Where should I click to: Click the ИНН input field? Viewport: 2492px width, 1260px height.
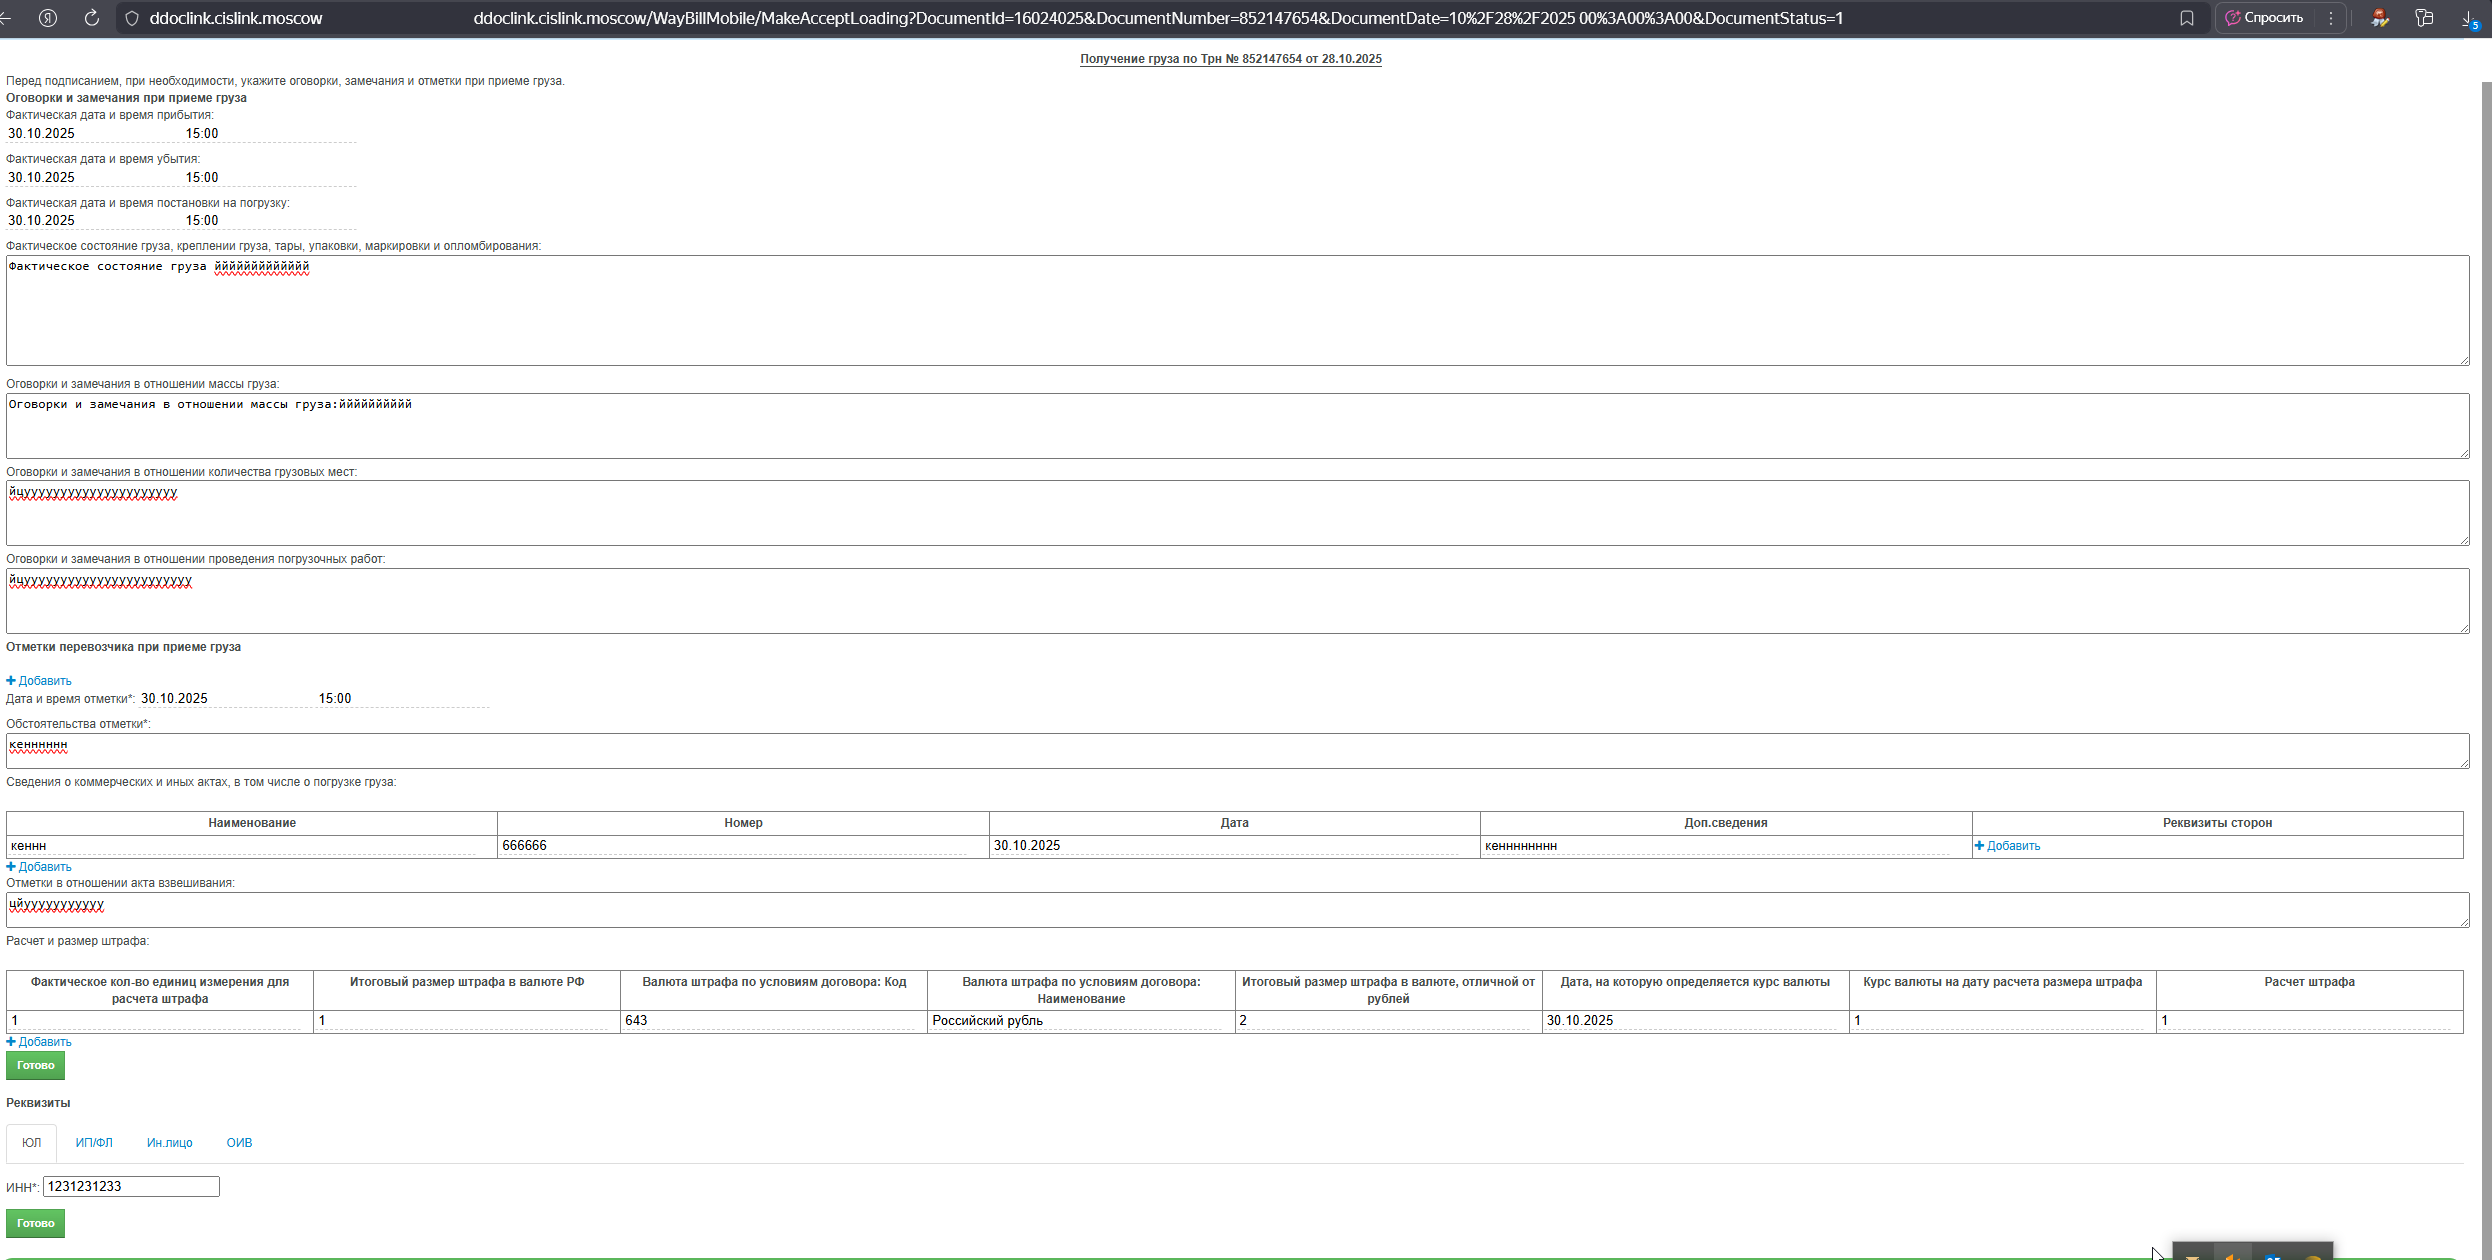[x=131, y=1187]
